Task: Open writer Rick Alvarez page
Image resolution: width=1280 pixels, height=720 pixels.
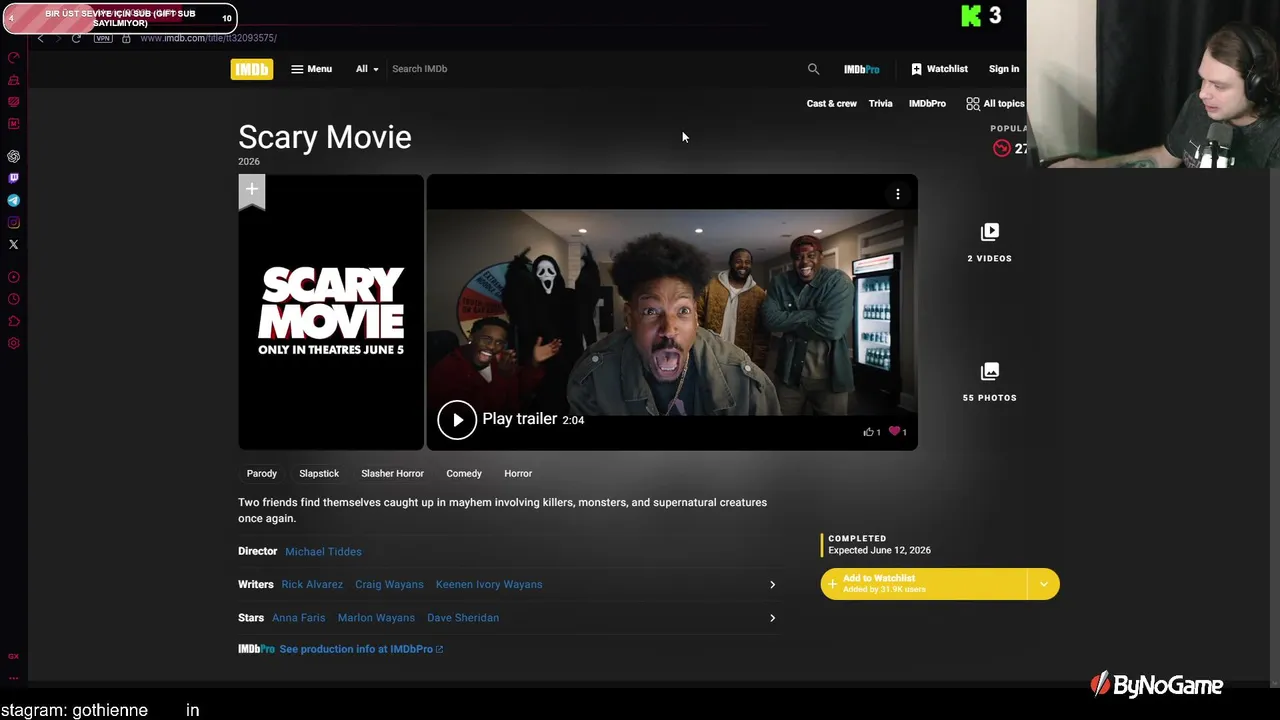Action: (312, 585)
